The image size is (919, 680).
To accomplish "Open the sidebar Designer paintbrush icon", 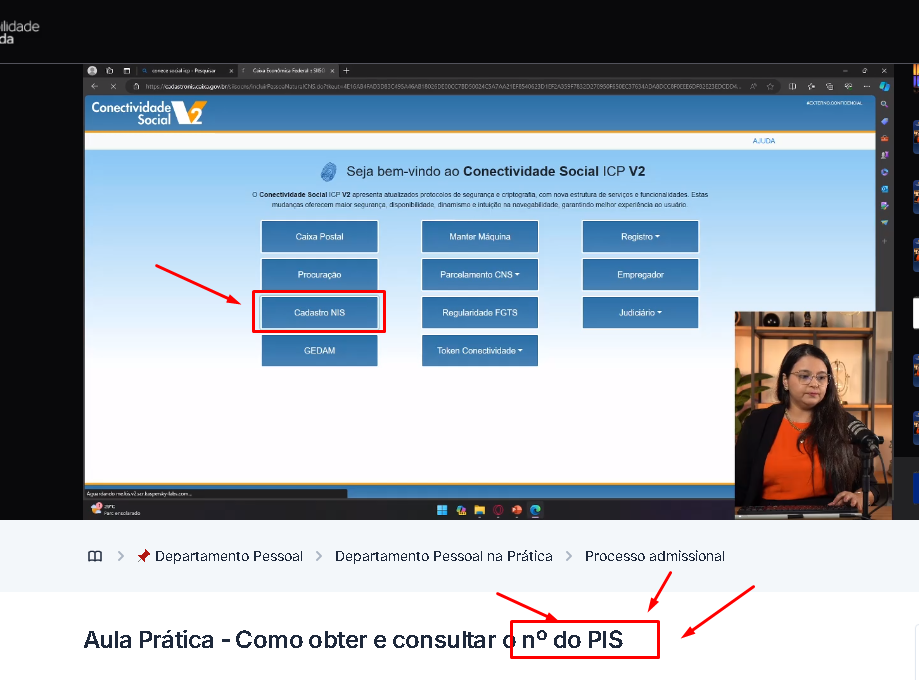I will tap(884, 206).
